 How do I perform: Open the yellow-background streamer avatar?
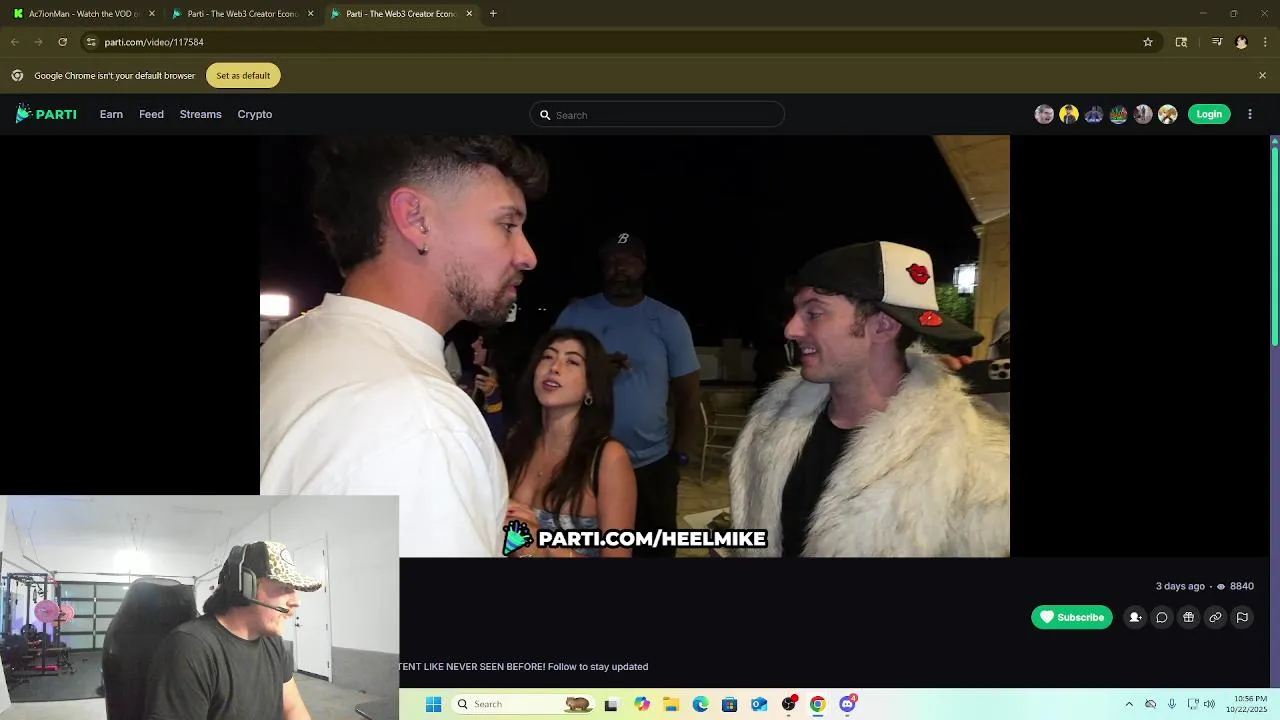click(x=1069, y=114)
